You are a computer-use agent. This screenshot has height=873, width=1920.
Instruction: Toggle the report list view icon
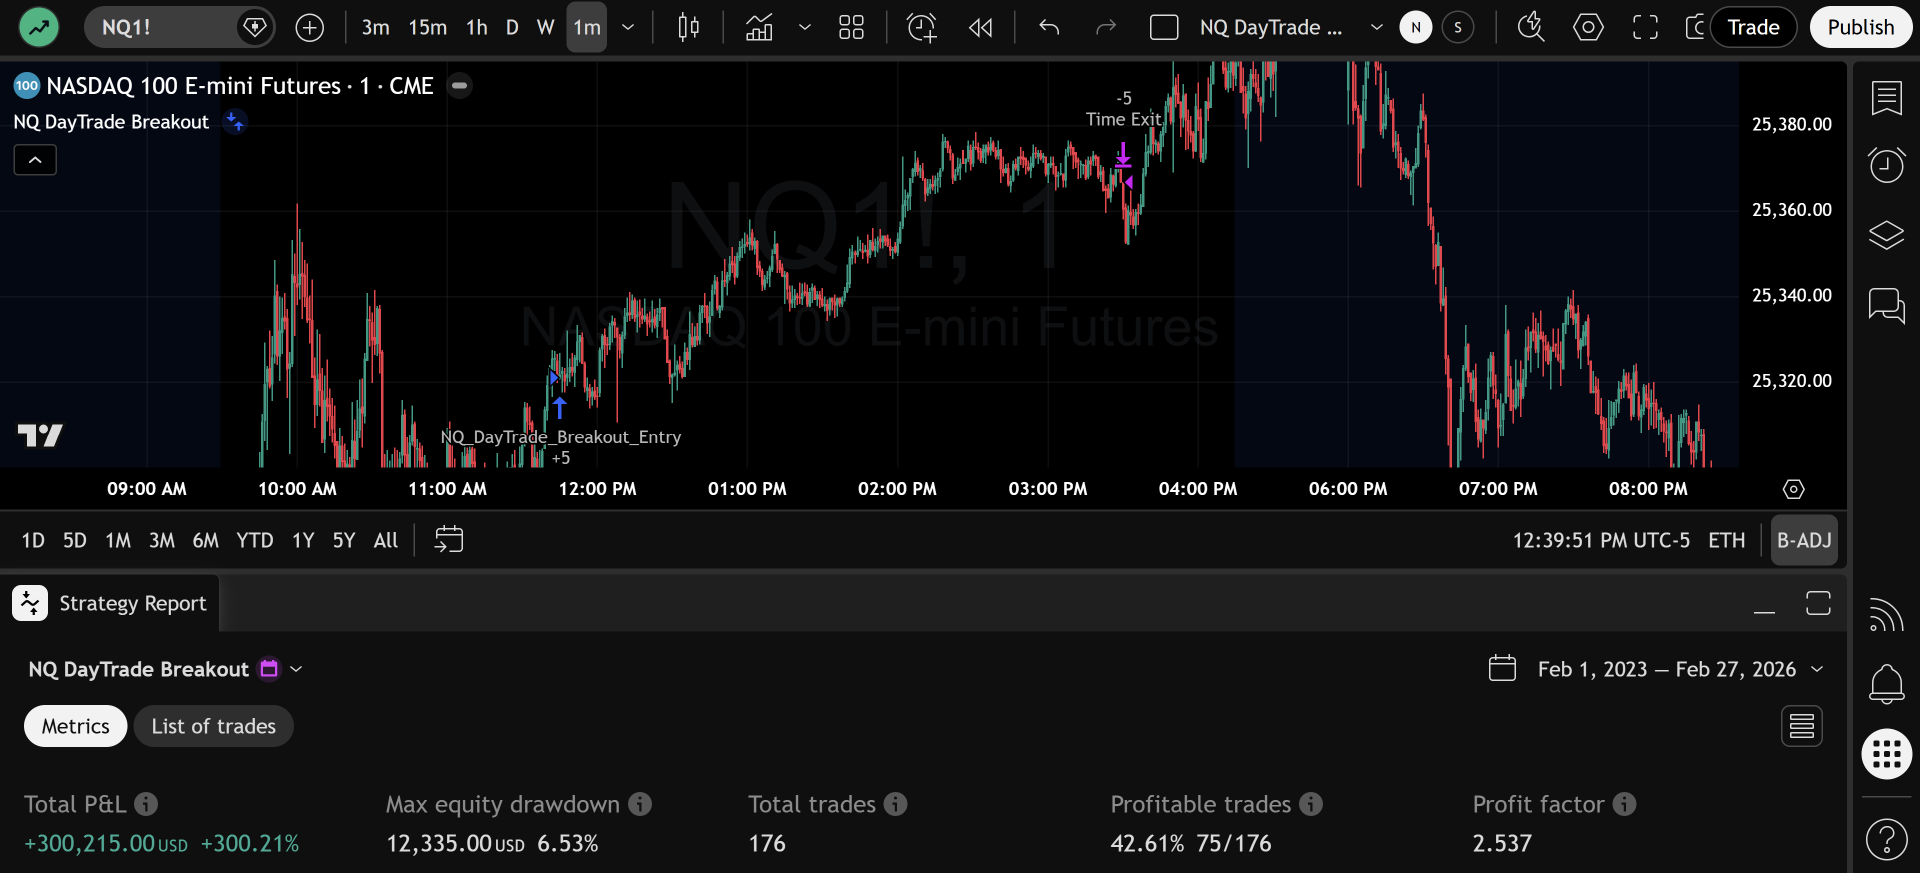[x=1802, y=726]
